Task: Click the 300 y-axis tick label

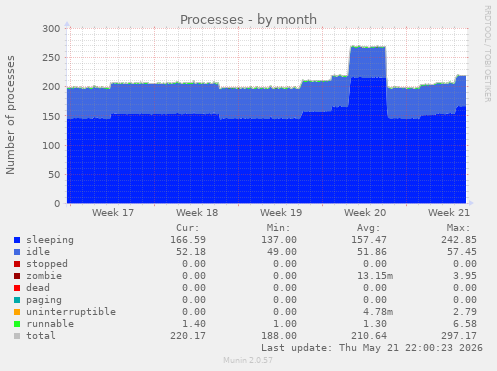Action: click(x=51, y=29)
